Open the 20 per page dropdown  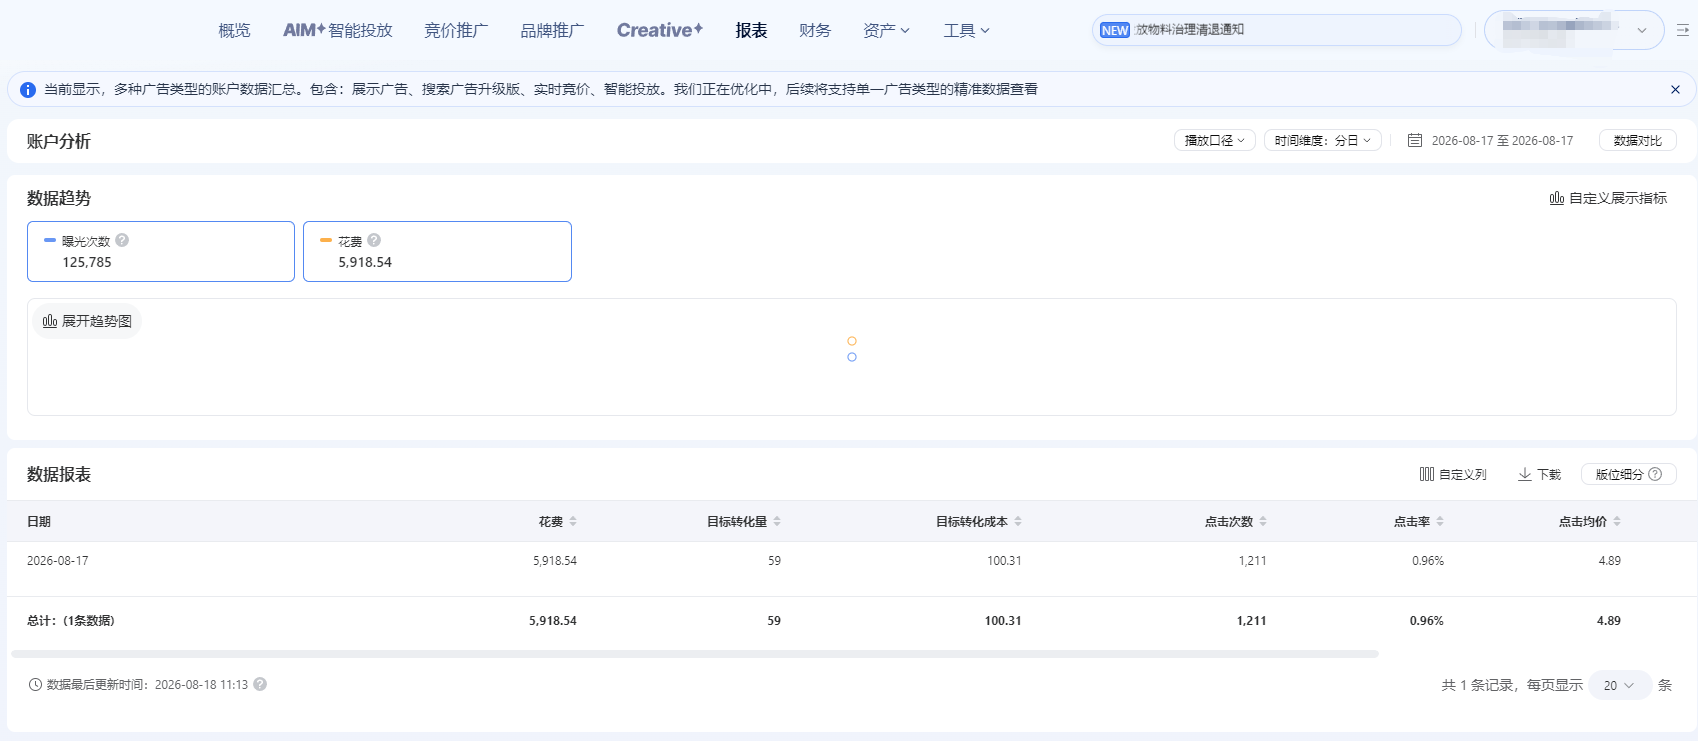pyautogui.click(x=1619, y=685)
